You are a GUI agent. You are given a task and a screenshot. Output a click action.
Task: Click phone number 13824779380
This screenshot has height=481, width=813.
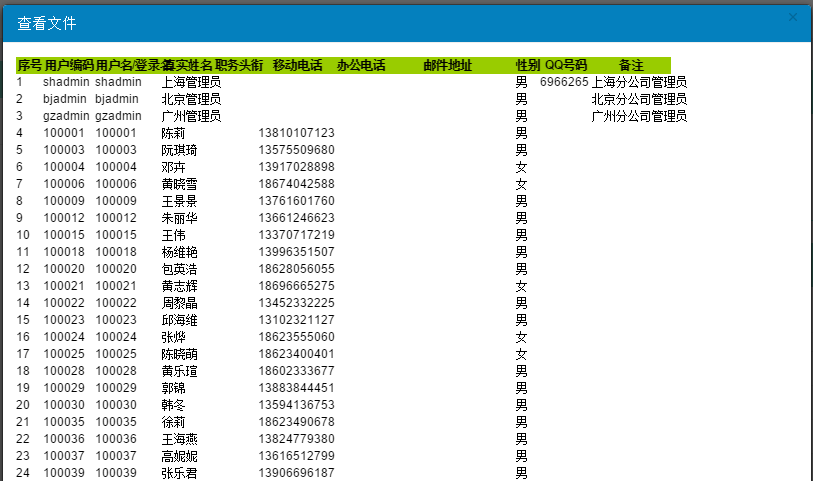pos(297,439)
